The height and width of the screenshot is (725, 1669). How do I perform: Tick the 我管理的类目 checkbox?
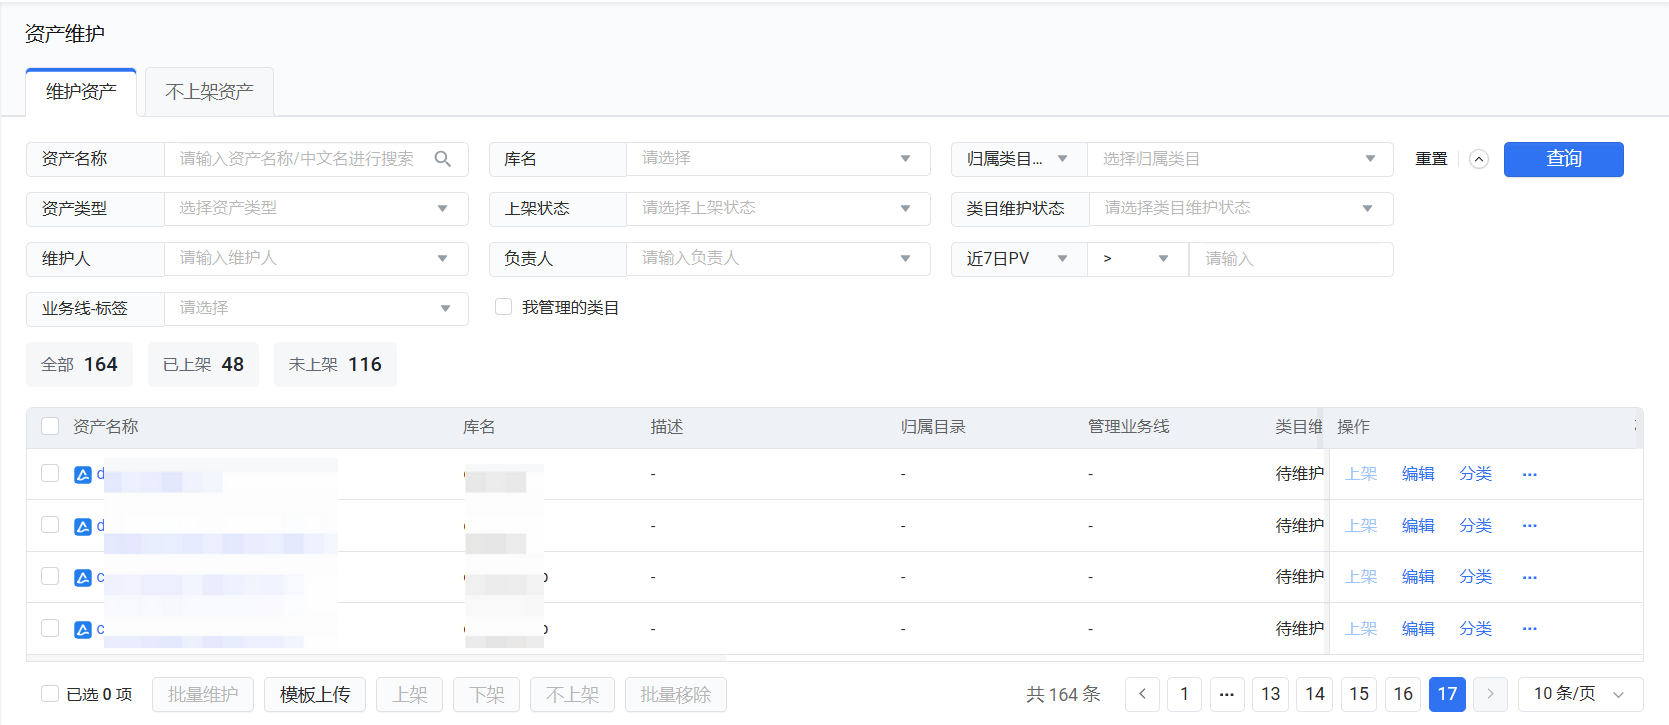(503, 307)
